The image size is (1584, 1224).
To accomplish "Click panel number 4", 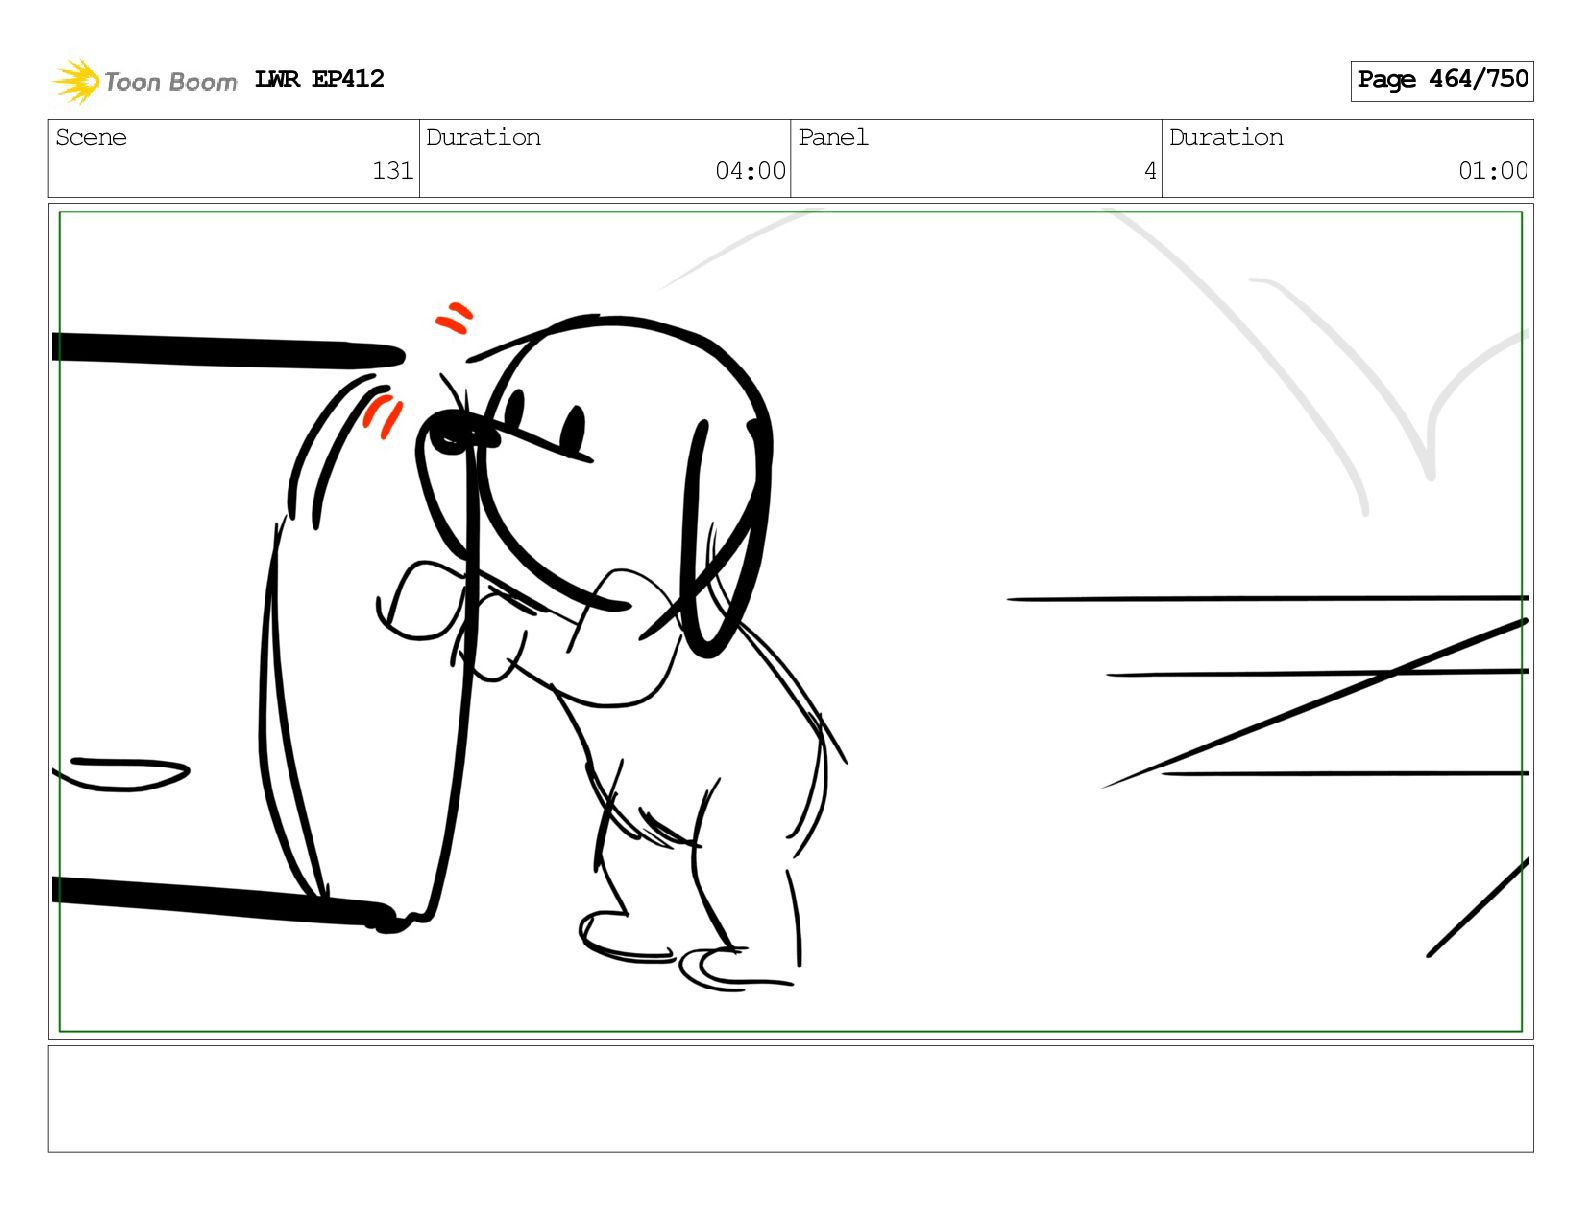I will click(x=1150, y=171).
